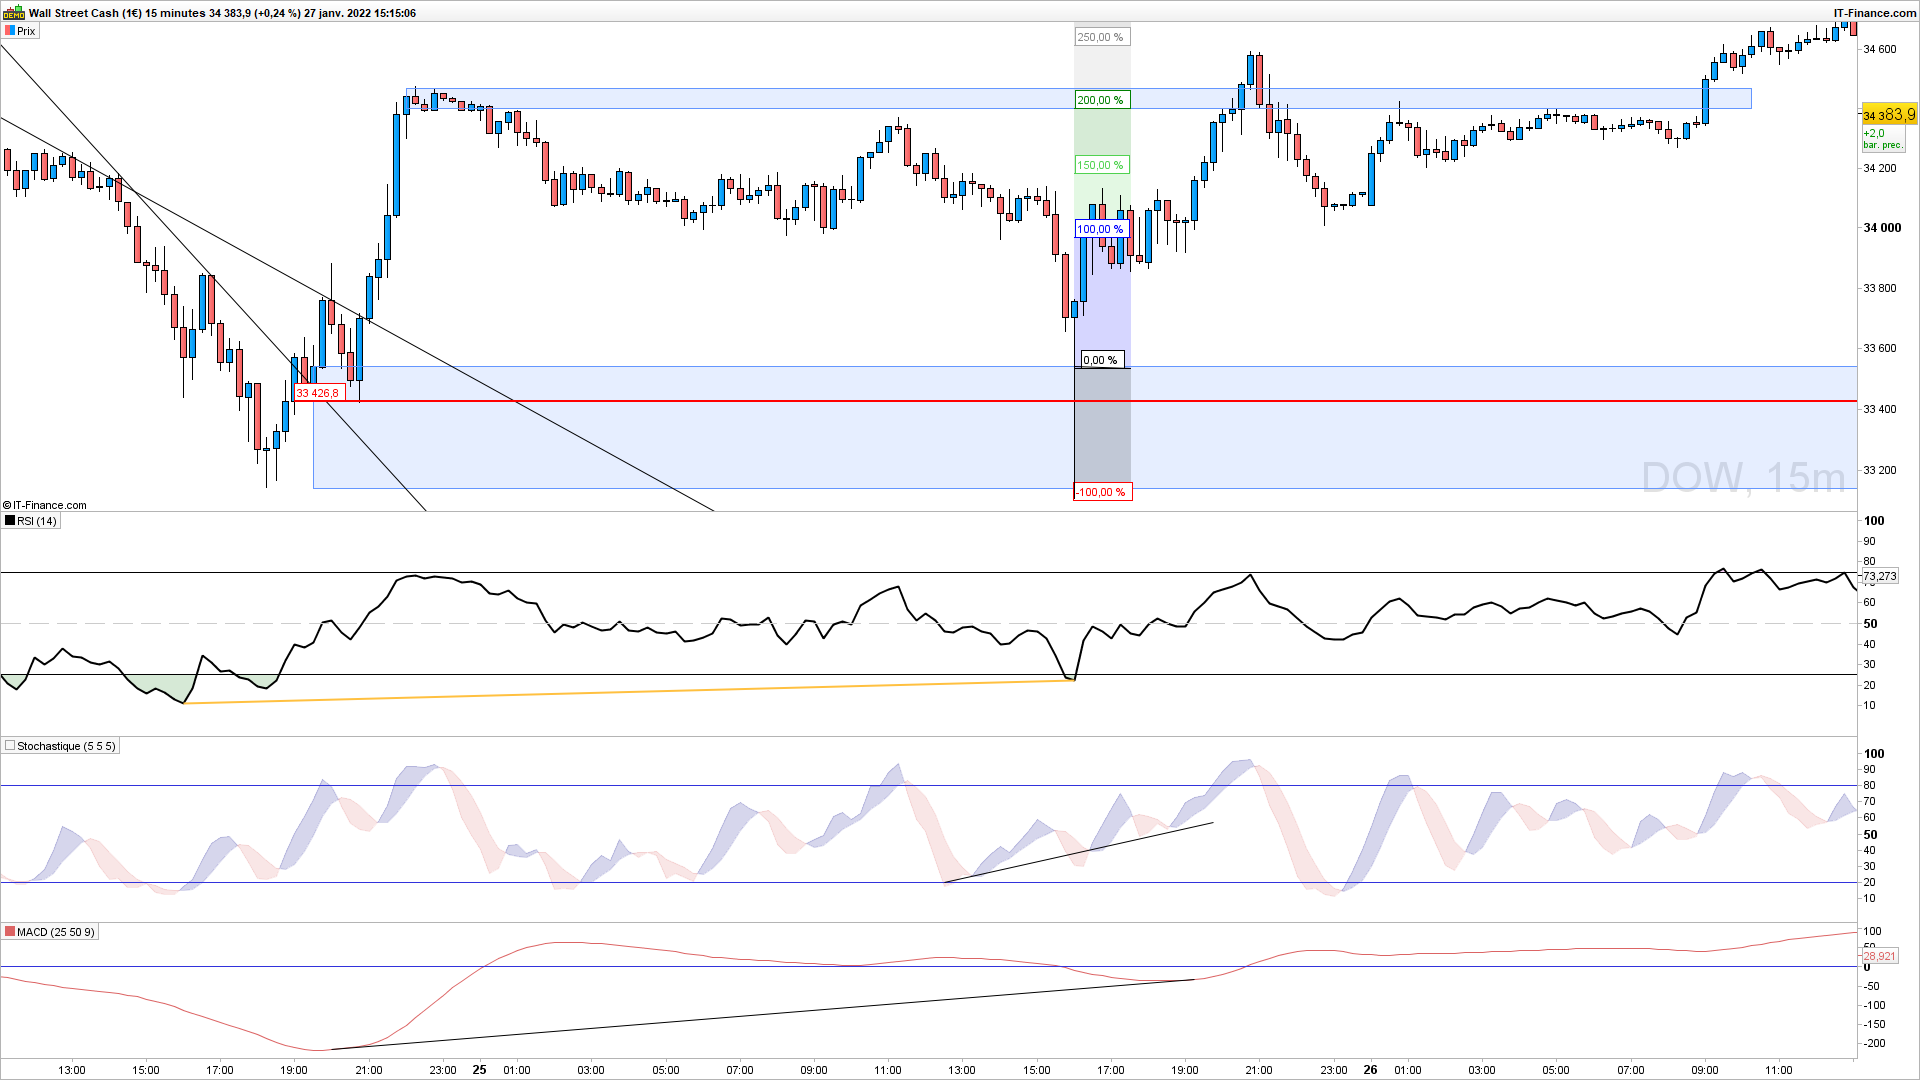Click the 200,00 % Fibonacci level label
This screenshot has height=1080, width=1920.
point(1100,100)
